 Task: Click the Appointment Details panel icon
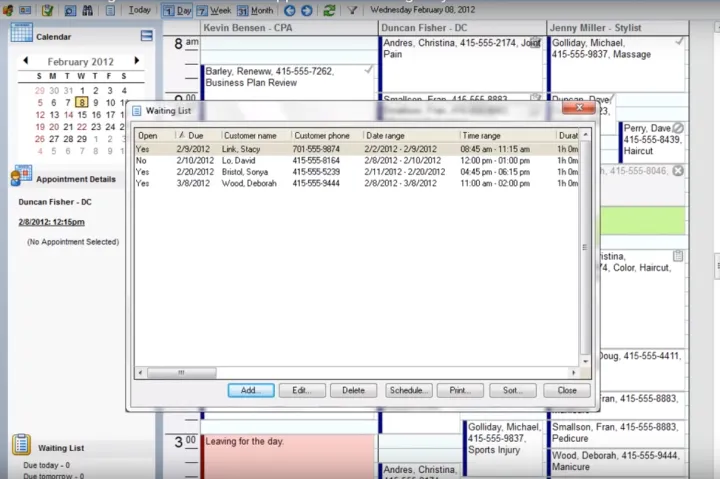(21, 177)
